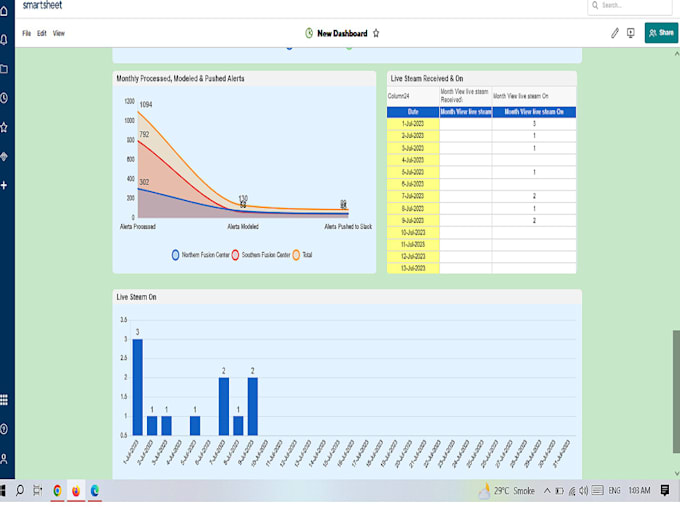The width and height of the screenshot is (680, 510).
Task: Click the Alerts Pushed to Slack axis label
Action: [348, 226]
